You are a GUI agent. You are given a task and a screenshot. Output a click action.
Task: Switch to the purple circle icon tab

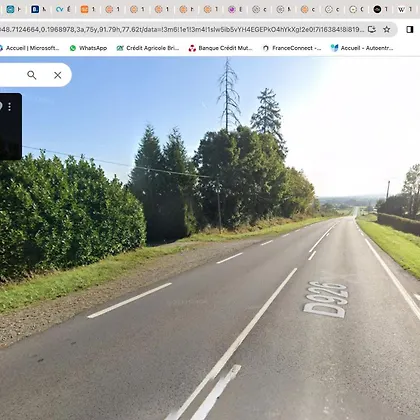[x=235, y=9]
